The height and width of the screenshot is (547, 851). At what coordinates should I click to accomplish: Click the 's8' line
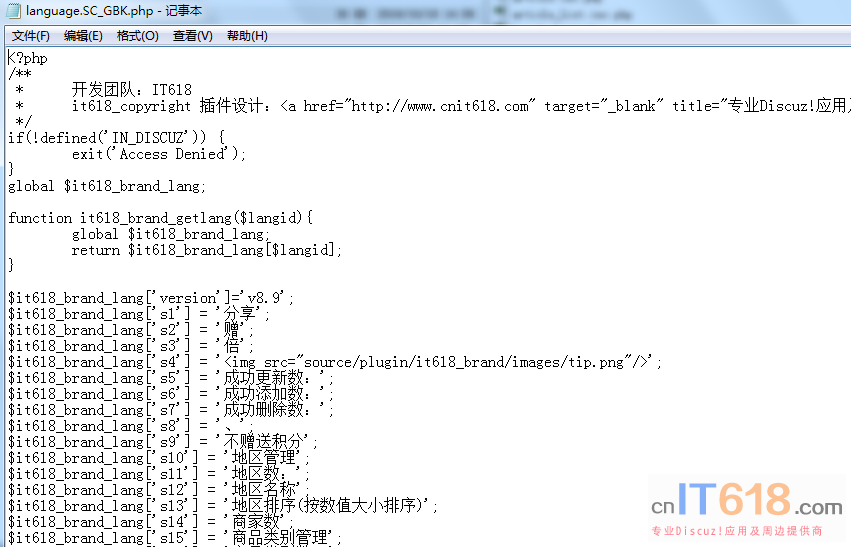[x=131, y=426]
